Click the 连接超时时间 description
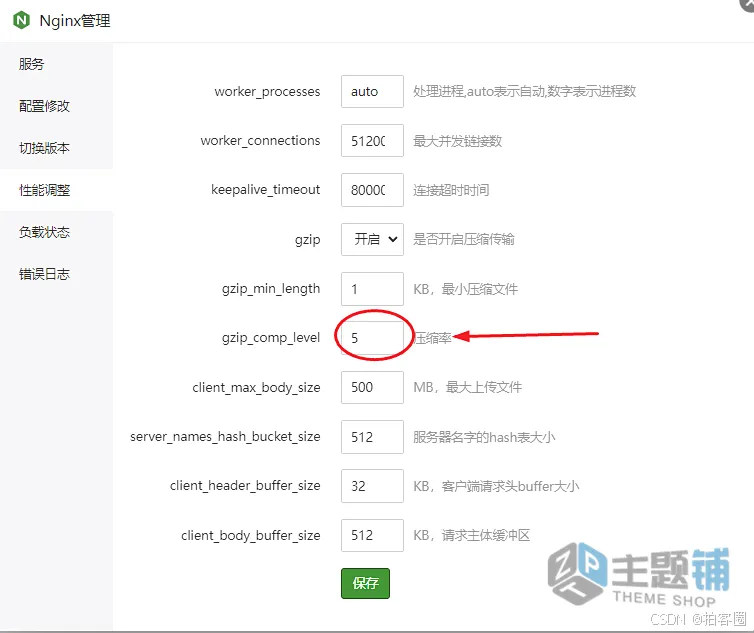Viewport: 754px width, 633px height. click(x=452, y=190)
